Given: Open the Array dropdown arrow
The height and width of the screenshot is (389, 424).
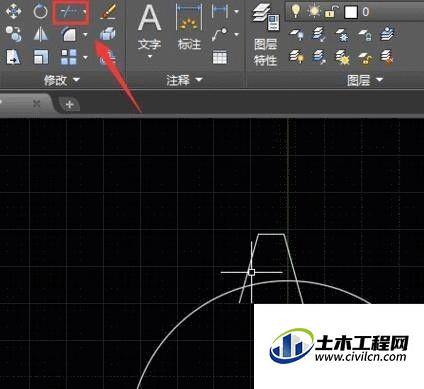Looking at the screenshot, I should point(85,57).
